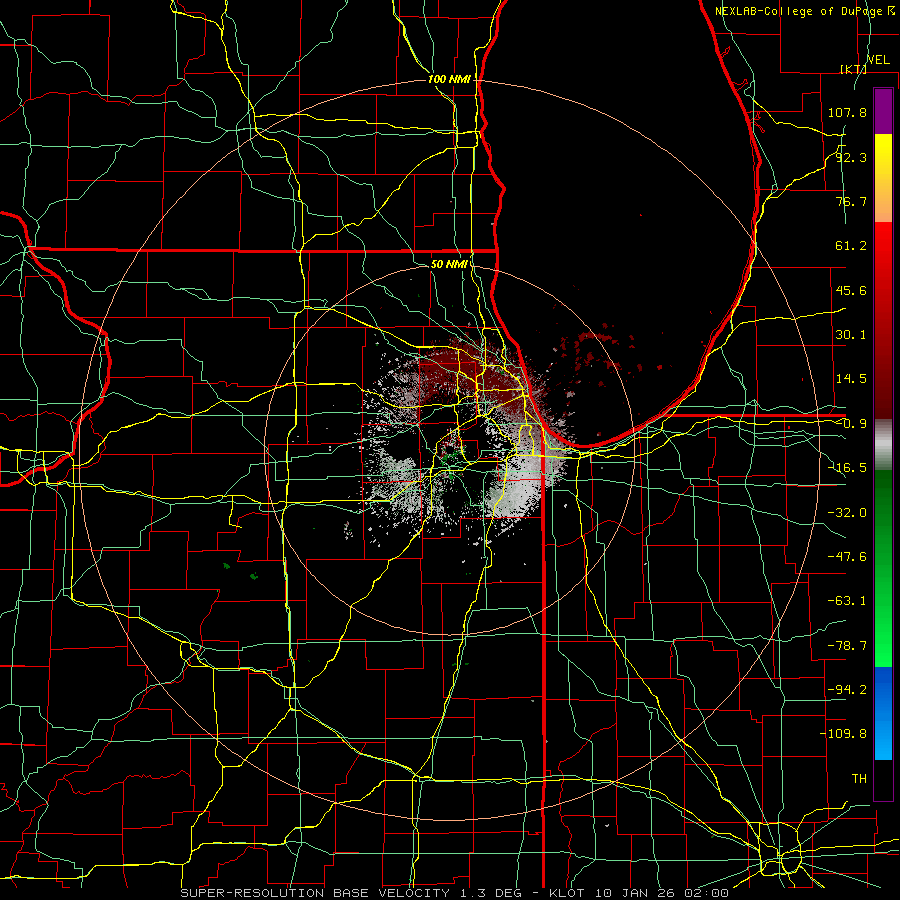
Task: Click the -94.2 legend value
Action: [x=847, y=689]
